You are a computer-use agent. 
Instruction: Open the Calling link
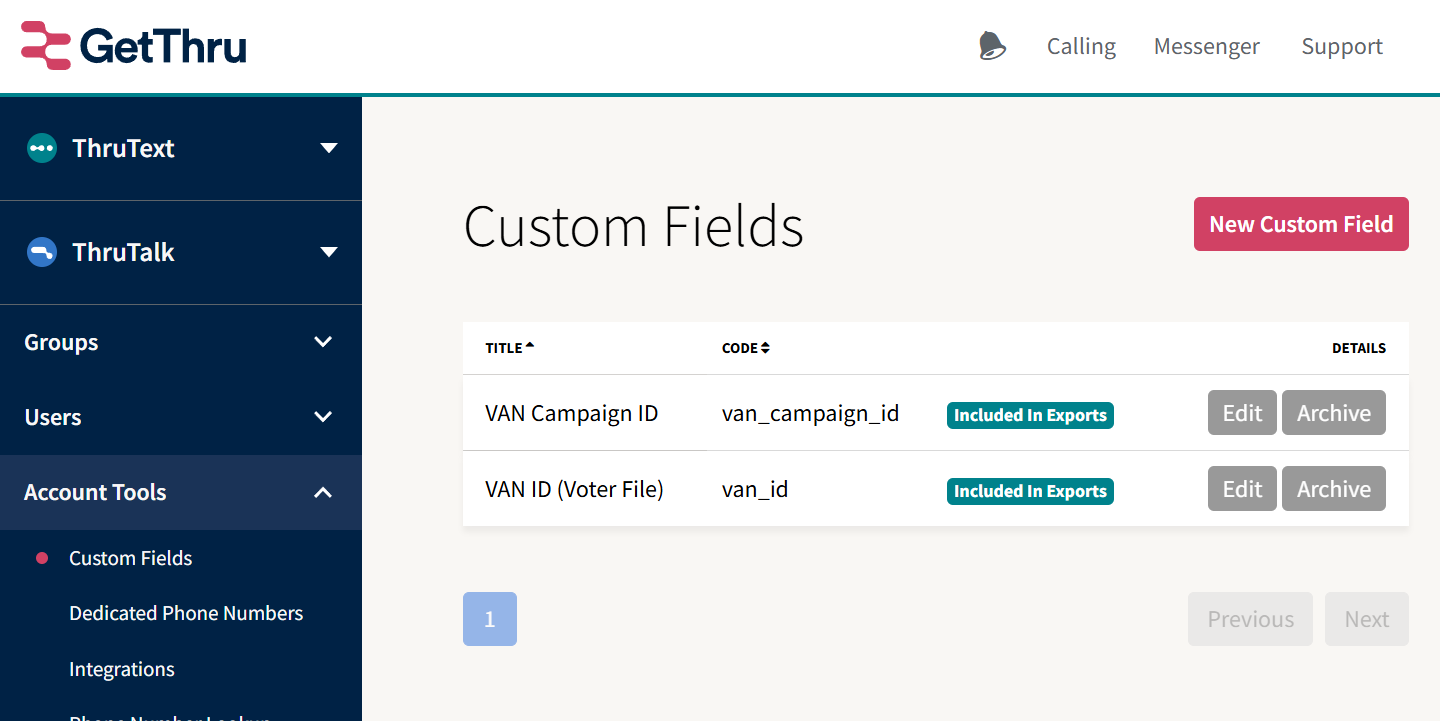pos(1081,46)
